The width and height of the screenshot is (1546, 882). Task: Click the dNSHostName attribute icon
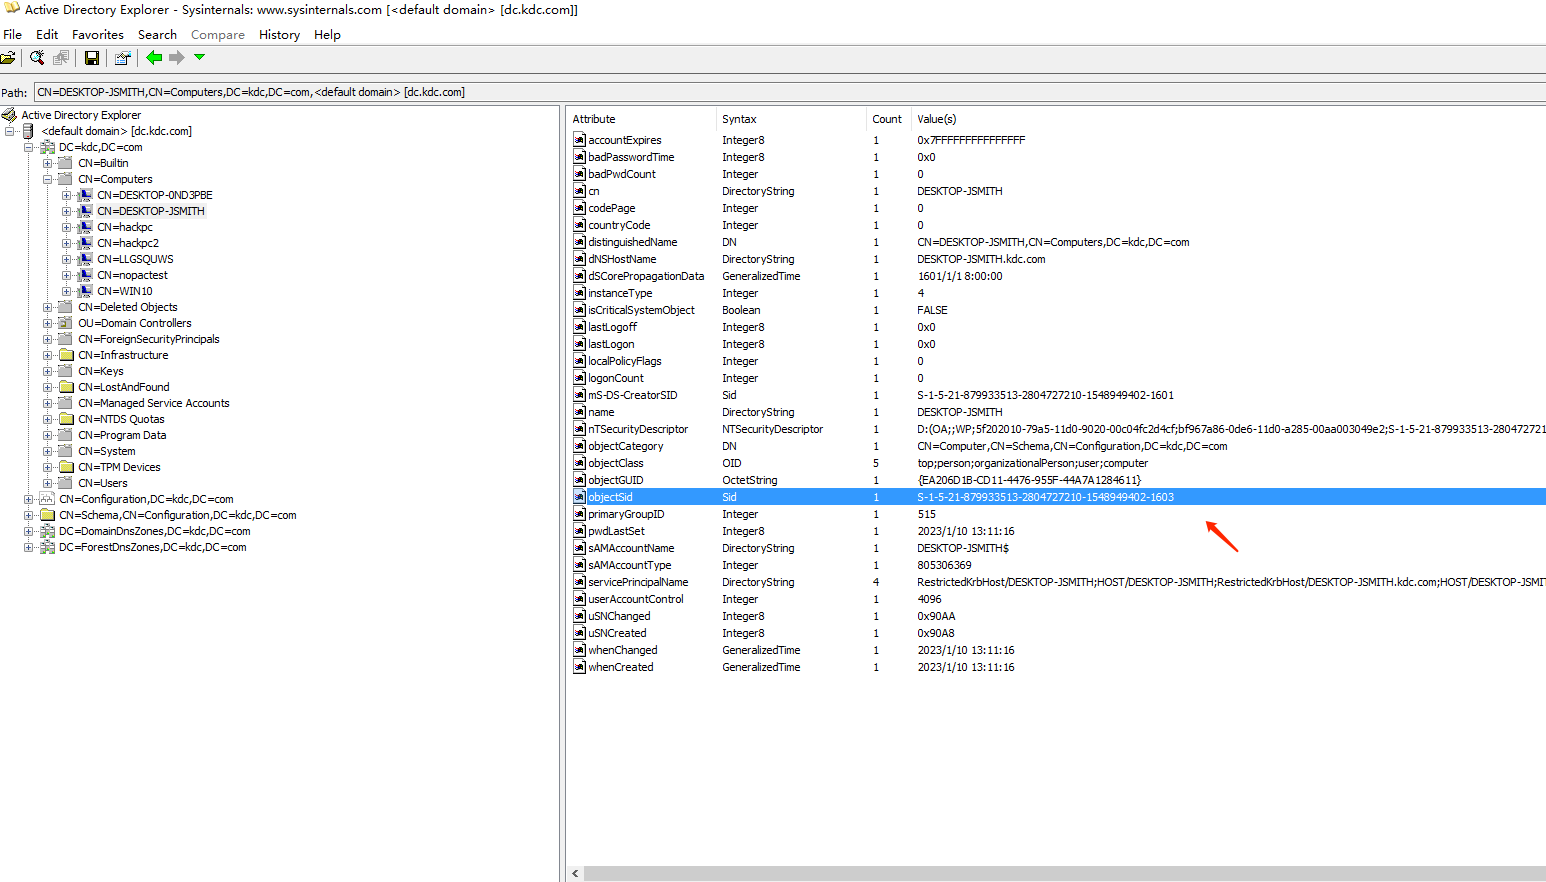click(579, 259)
